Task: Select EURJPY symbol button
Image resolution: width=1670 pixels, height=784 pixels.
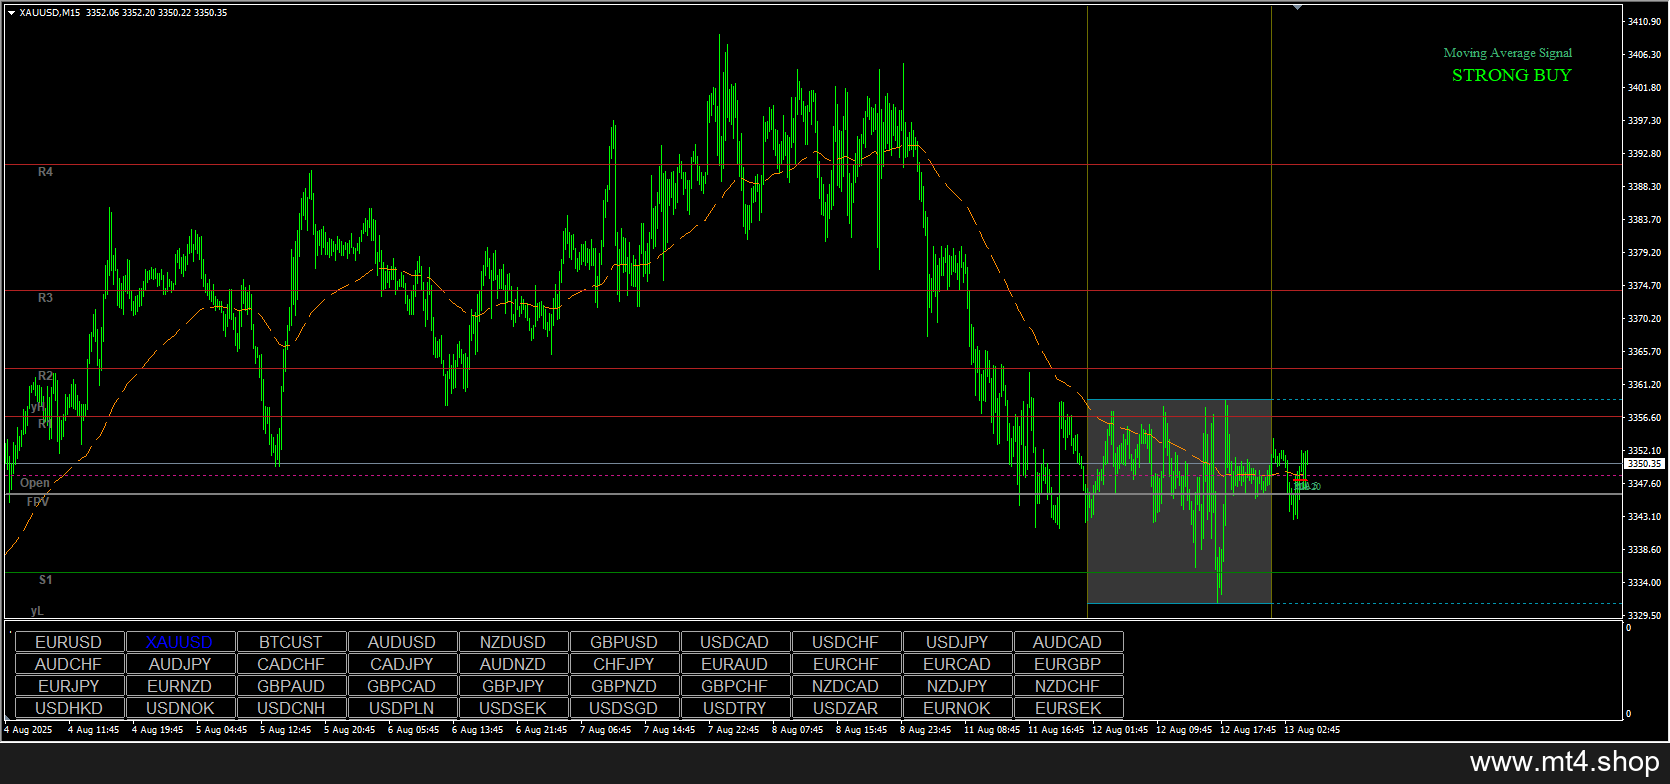Action: pos(69,686)
